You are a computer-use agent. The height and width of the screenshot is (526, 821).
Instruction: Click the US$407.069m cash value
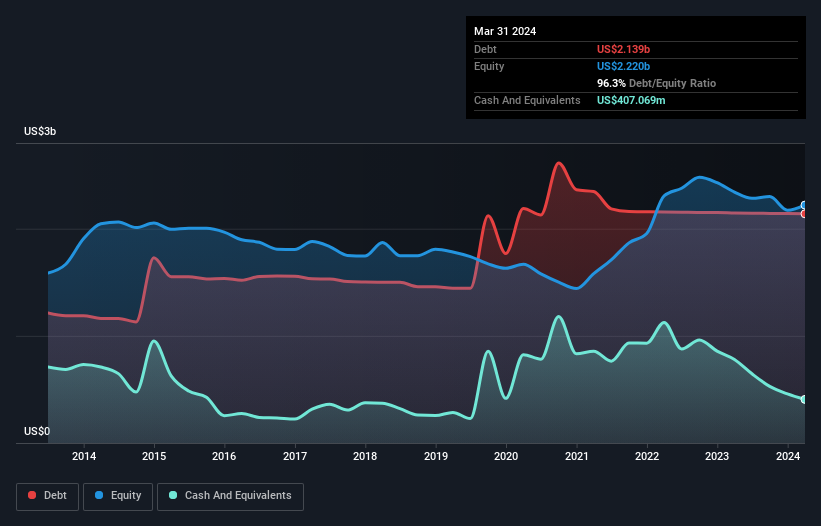coord(631,100)
